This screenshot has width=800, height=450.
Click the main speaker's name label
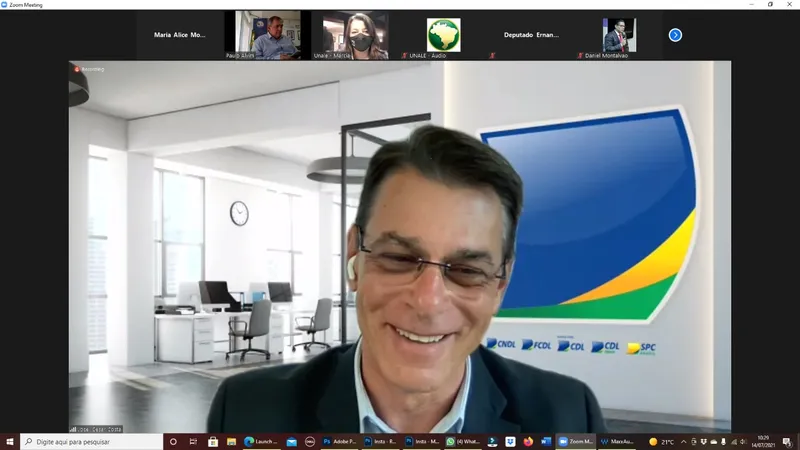click(96, 430)
